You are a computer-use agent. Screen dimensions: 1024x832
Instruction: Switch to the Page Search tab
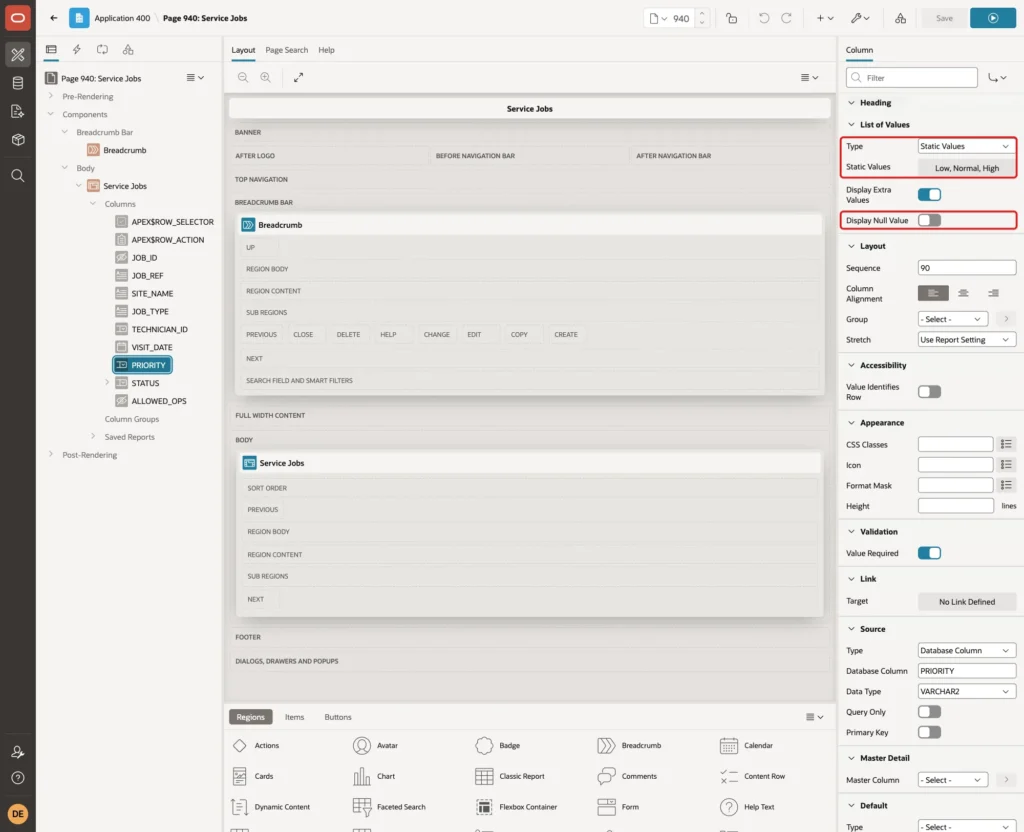286,50
